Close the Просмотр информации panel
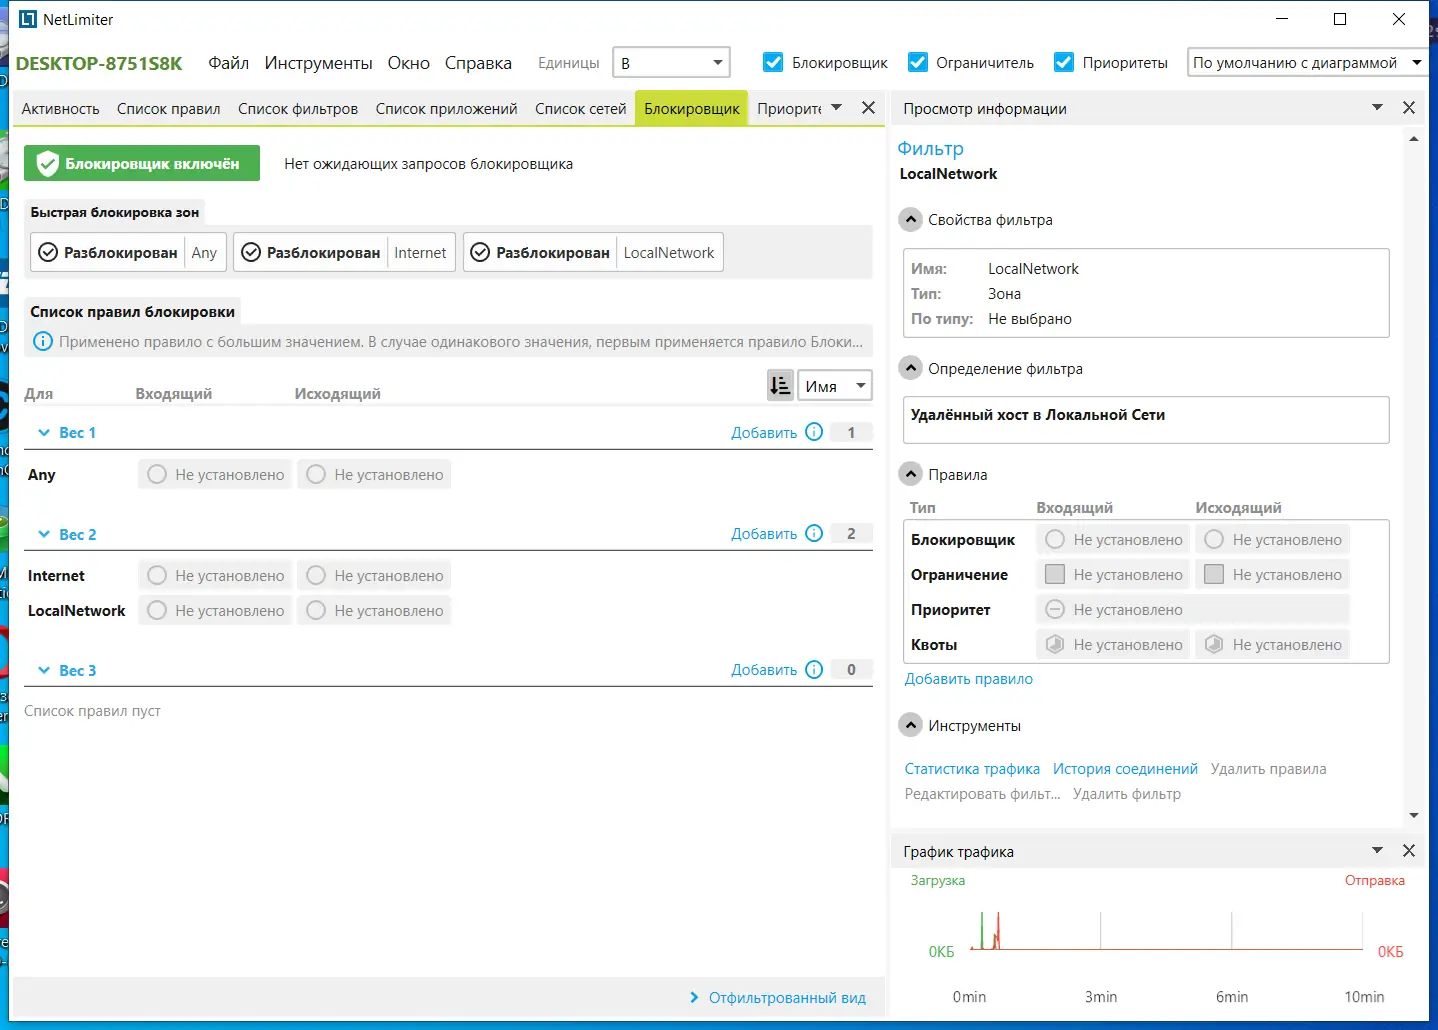This screenshot has width=1438, height=1030. click(1409, 107)
